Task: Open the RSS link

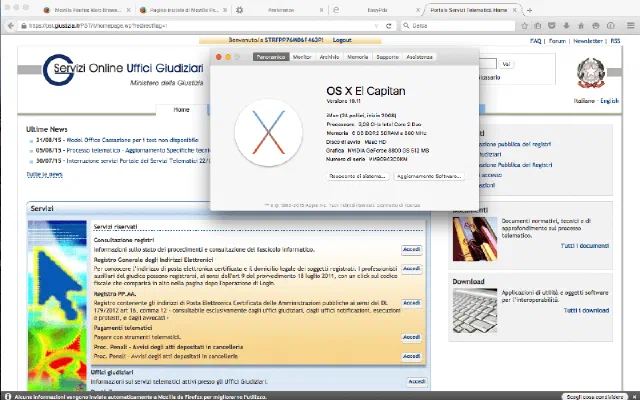Action: point(615,41)
